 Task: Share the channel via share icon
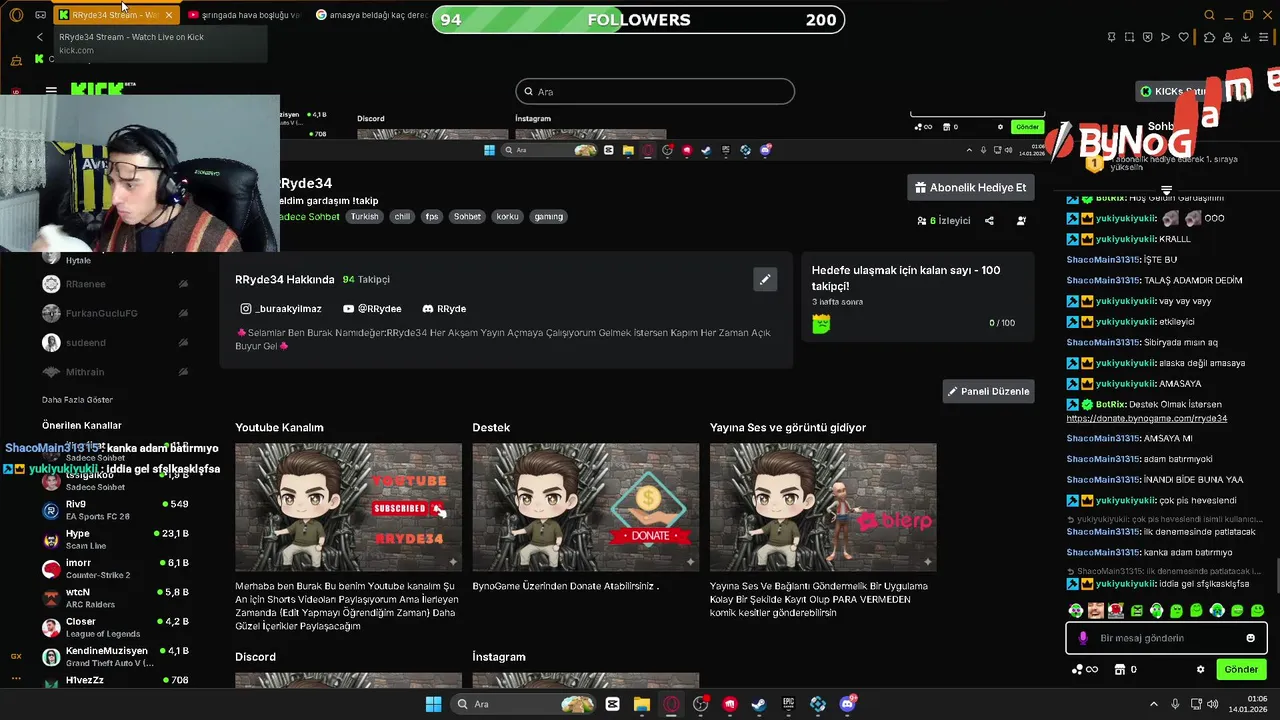989,220
